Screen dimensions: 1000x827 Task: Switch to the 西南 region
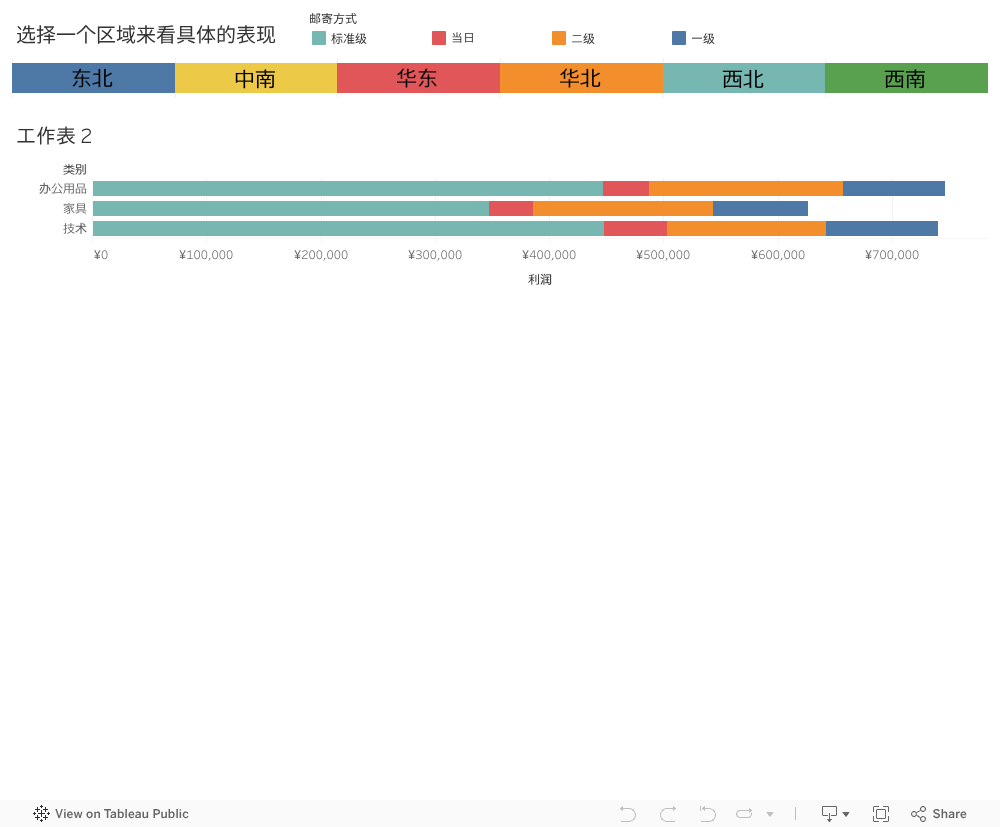(906, 78)
